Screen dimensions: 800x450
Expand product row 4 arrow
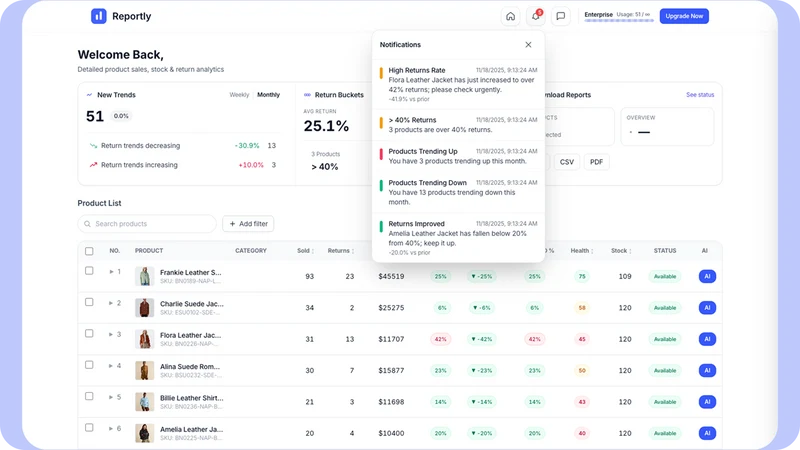111,366
